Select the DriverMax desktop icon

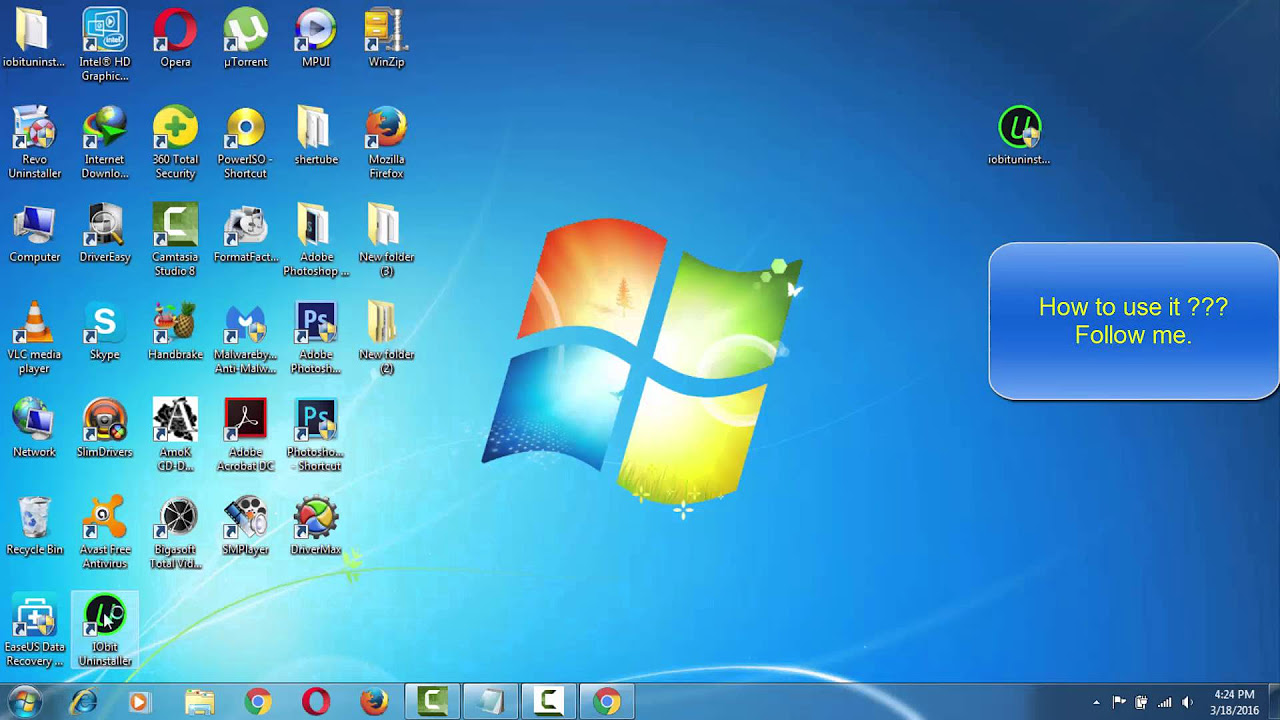pos(316,526)
